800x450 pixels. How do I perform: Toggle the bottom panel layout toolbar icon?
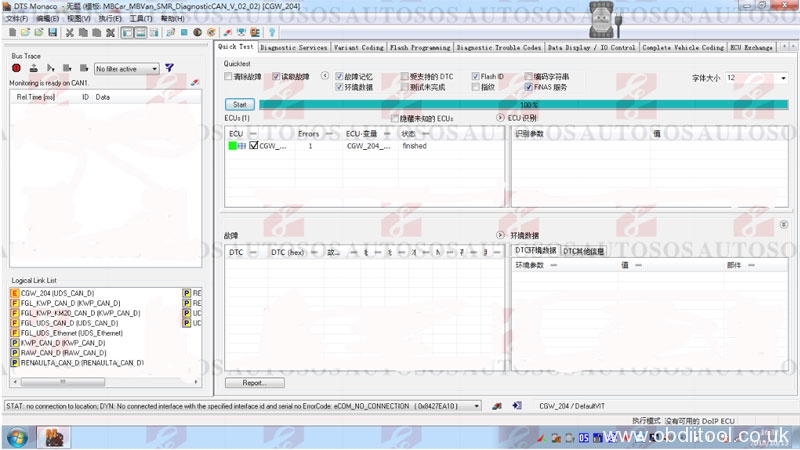point(140,33)
